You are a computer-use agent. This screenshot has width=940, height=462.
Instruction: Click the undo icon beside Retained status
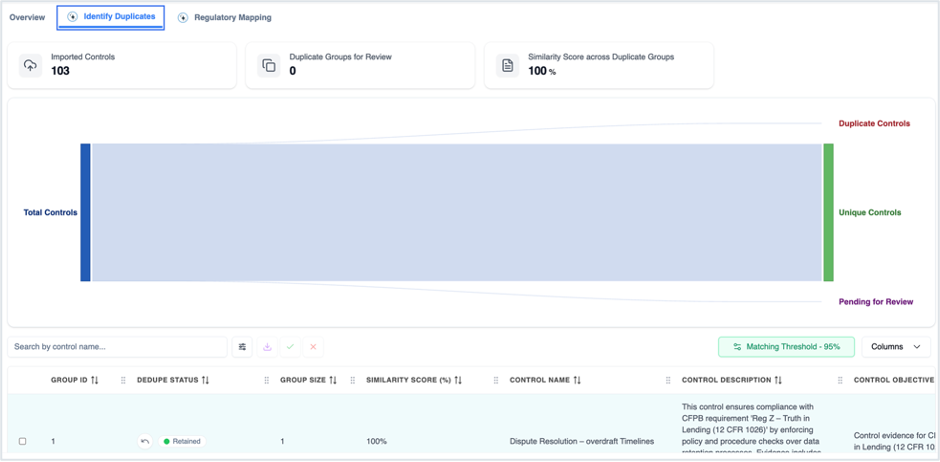[x=144, y=442]
